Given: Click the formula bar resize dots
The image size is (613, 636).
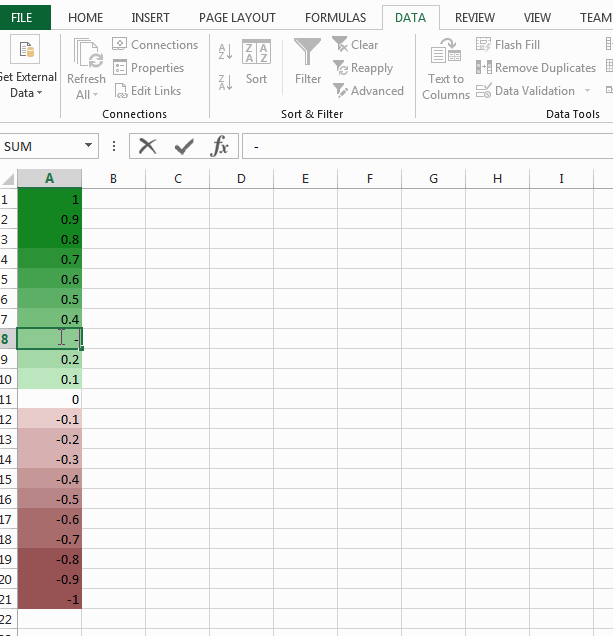Looking at the screenshot, I should (114, 146).
